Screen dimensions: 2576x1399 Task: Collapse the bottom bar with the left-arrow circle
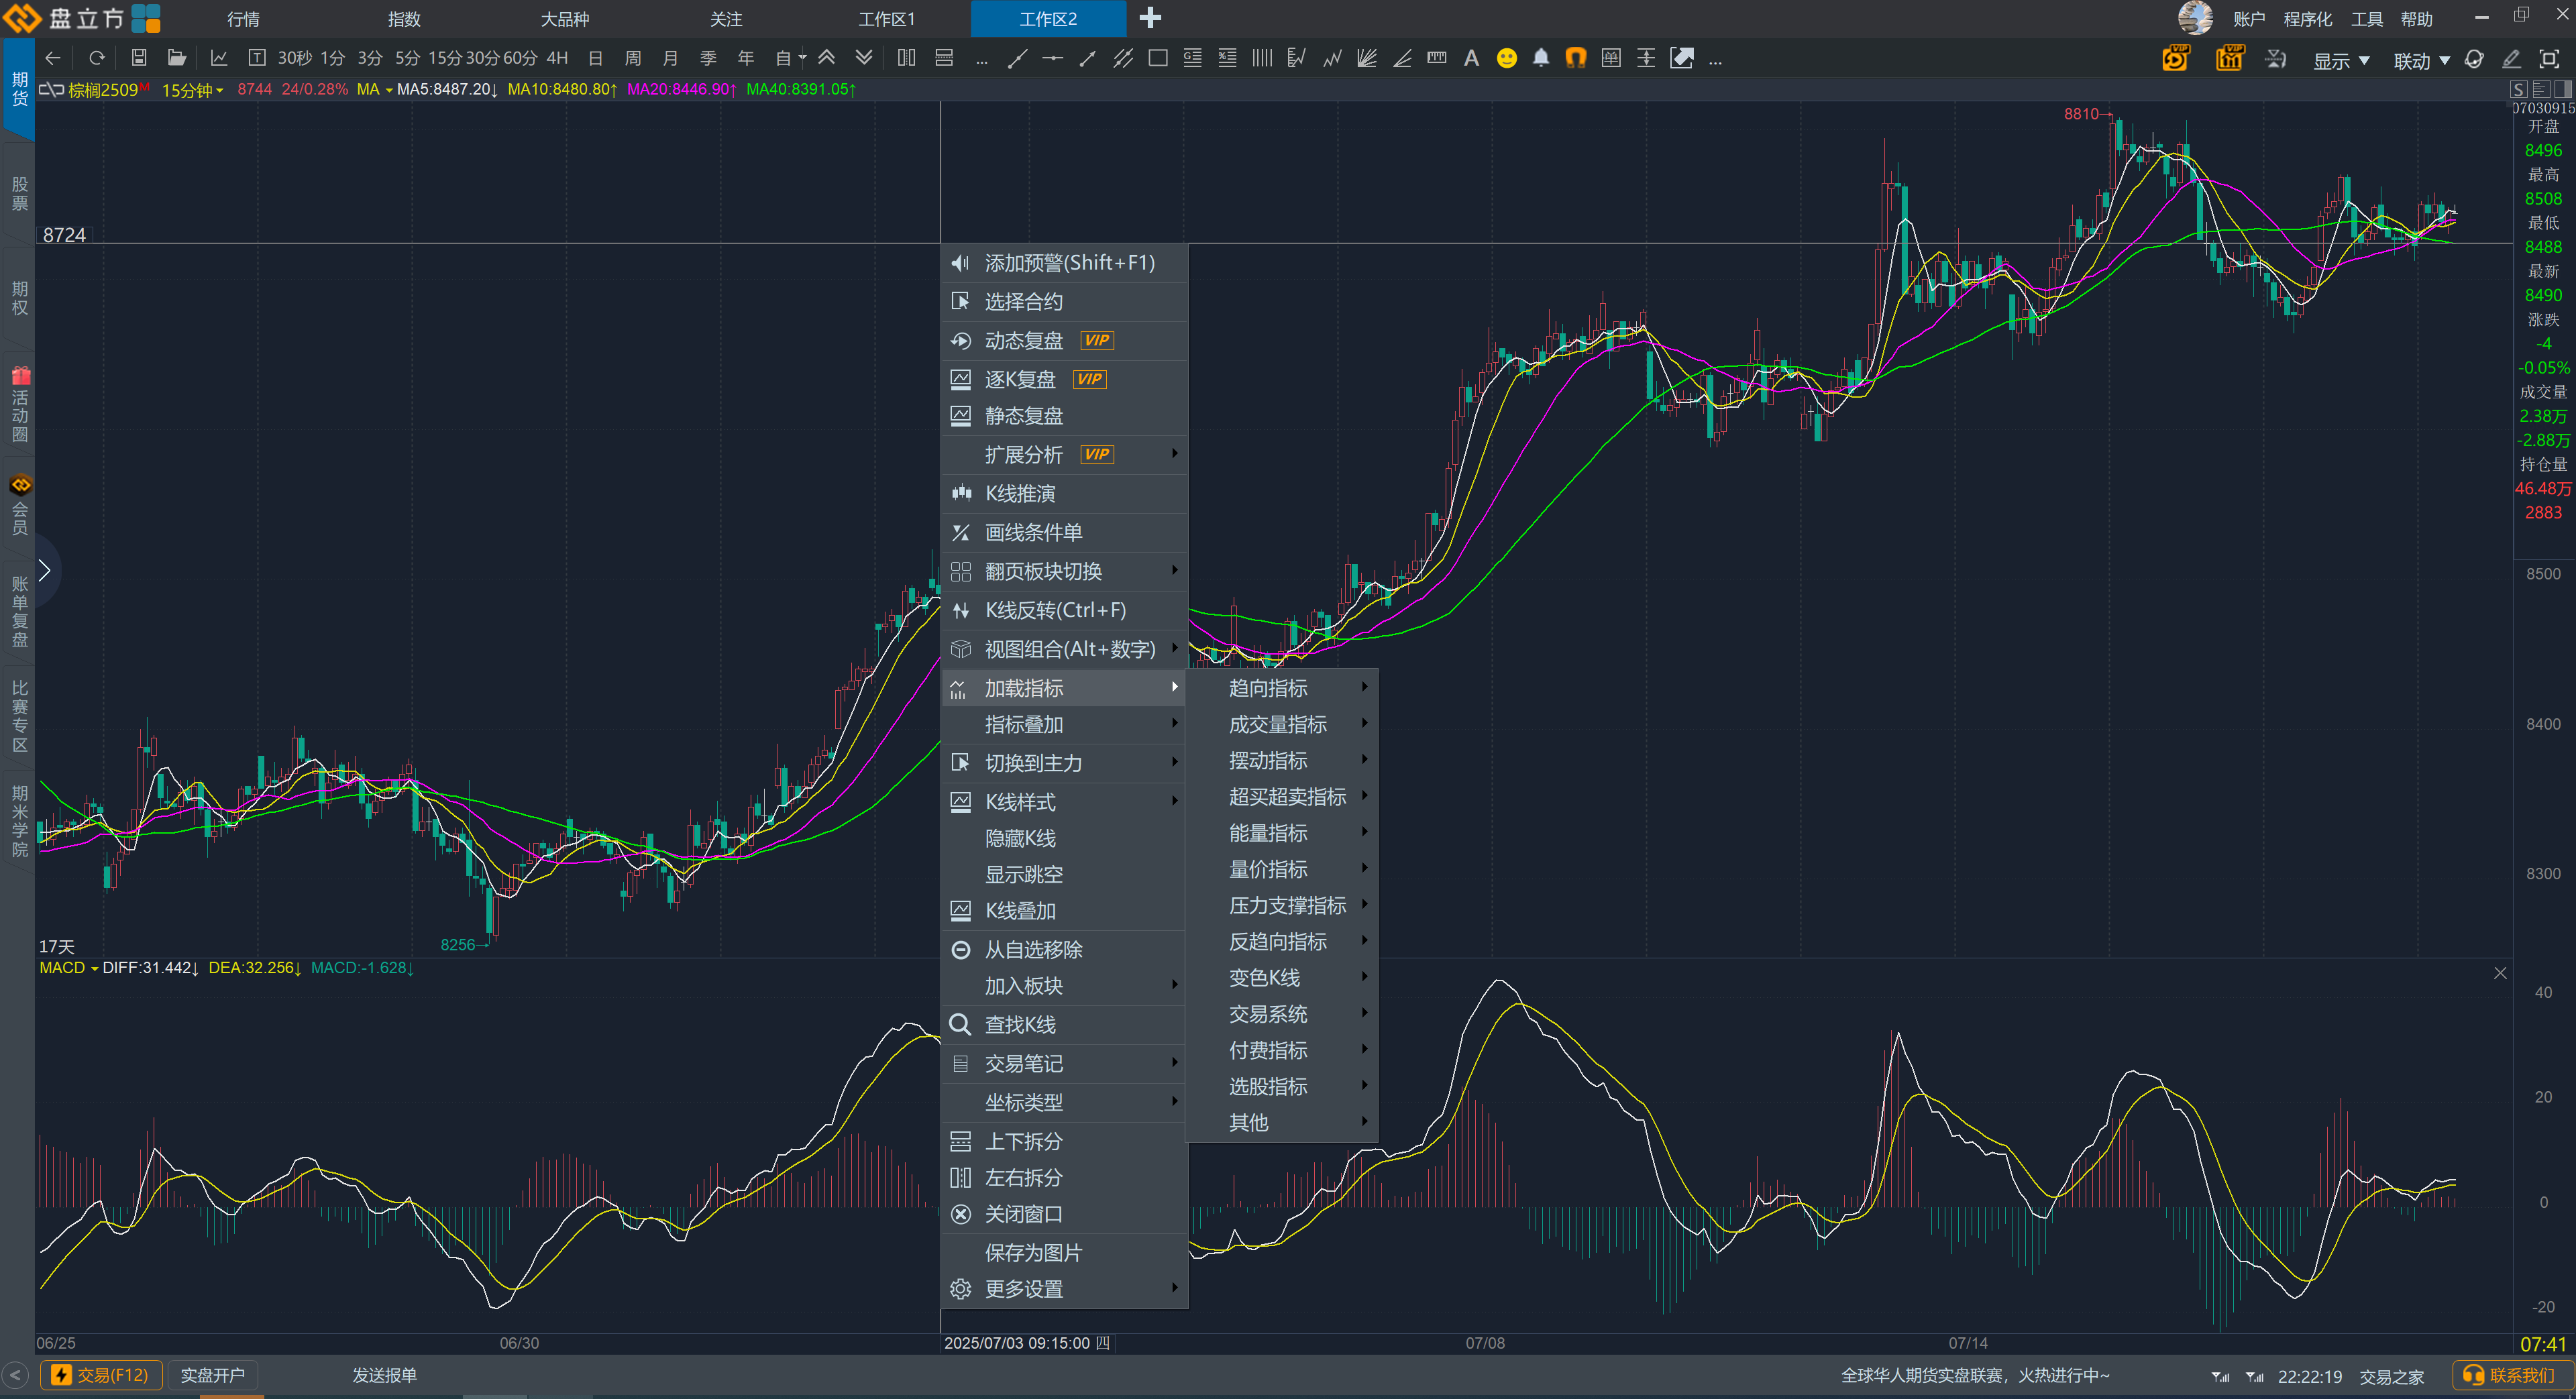pyautogui.click(x=15, y=1375)
